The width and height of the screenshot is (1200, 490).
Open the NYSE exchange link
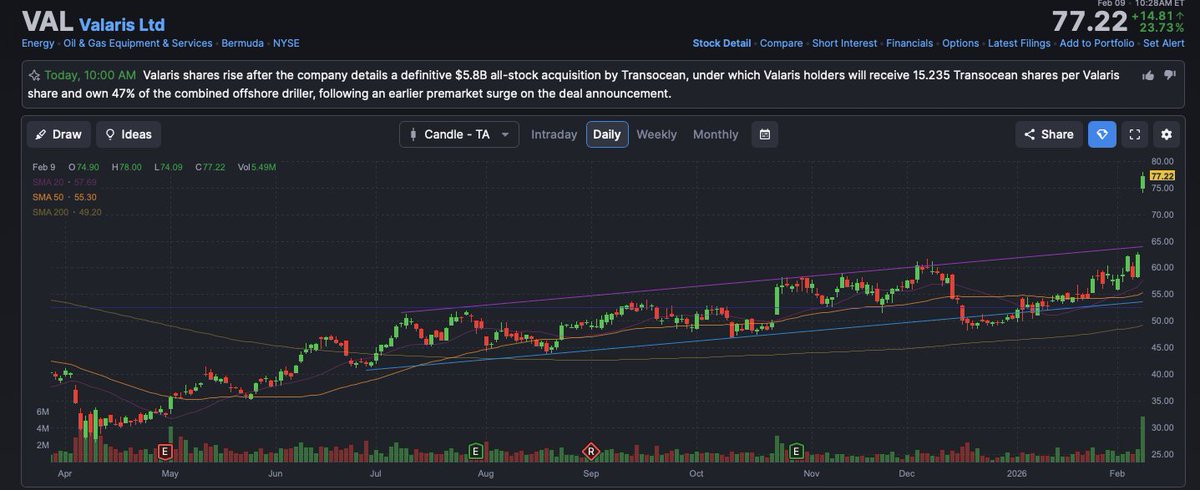point(286,43)
